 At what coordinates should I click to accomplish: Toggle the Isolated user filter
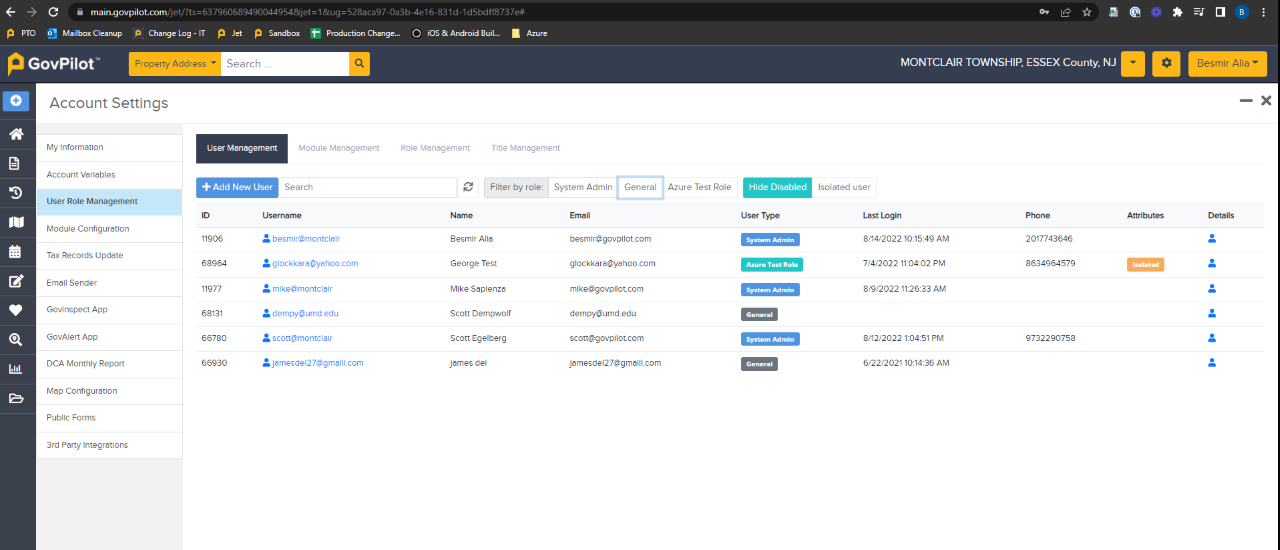[x=844, y=187]
